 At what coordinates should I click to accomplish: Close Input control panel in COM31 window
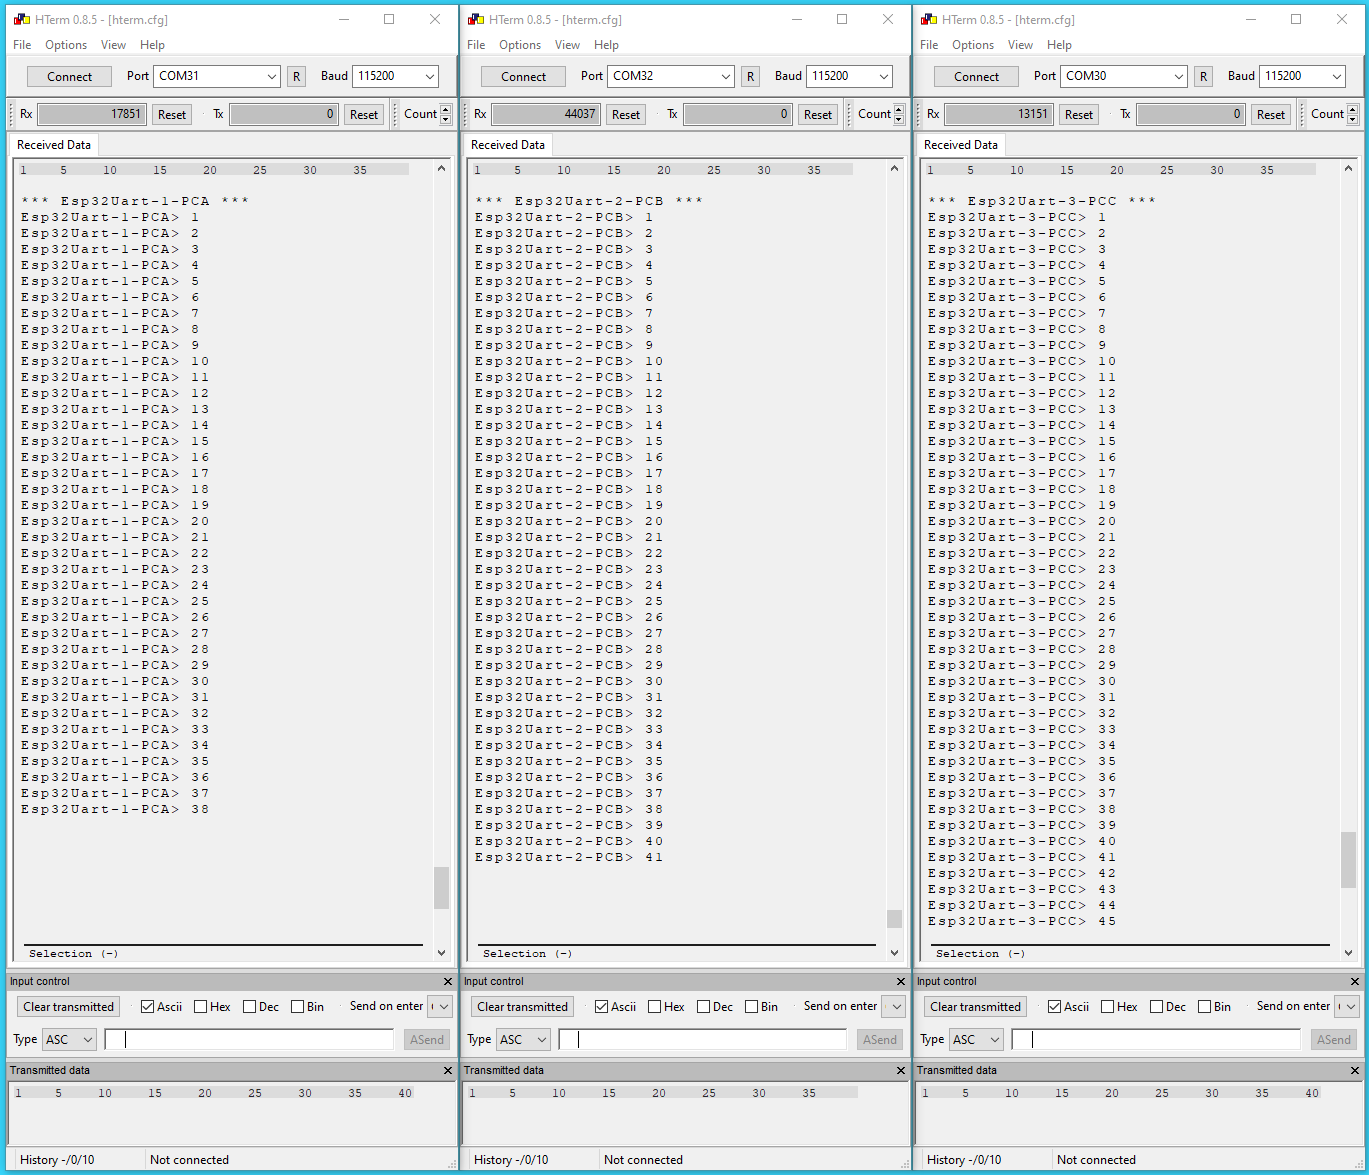(x=447, y=982)
